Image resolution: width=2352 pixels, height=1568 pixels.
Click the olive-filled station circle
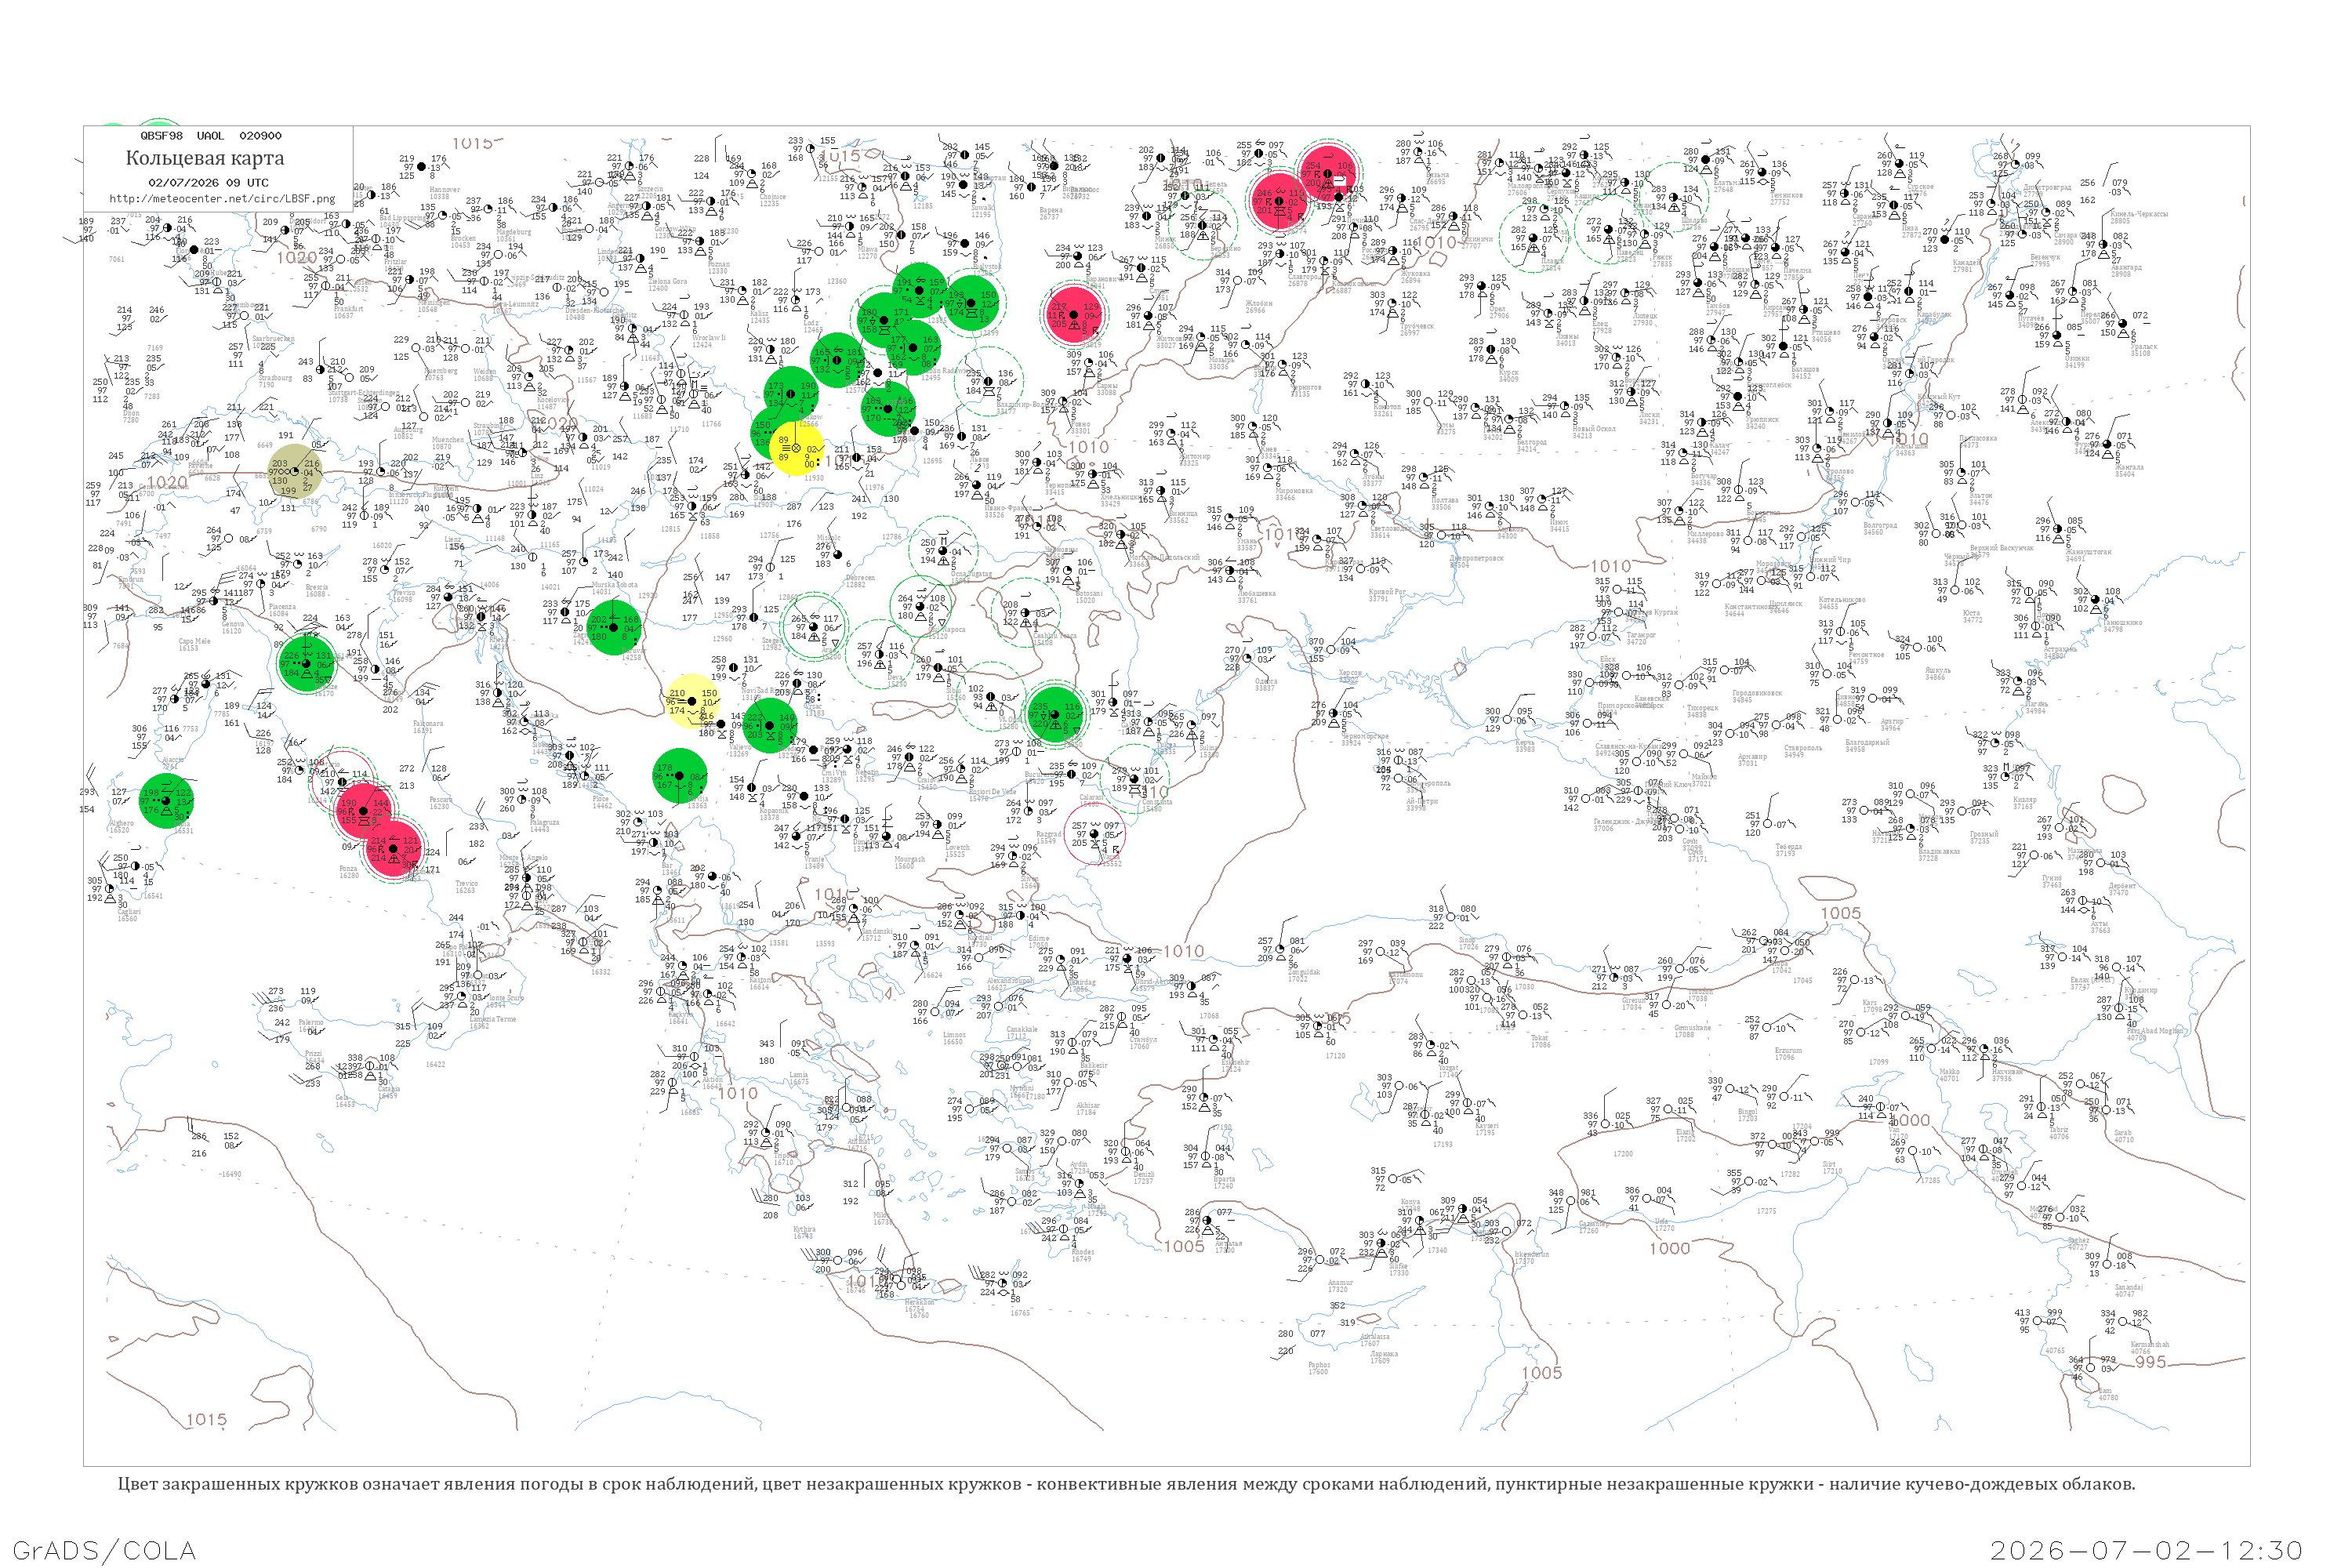[295, 472]
